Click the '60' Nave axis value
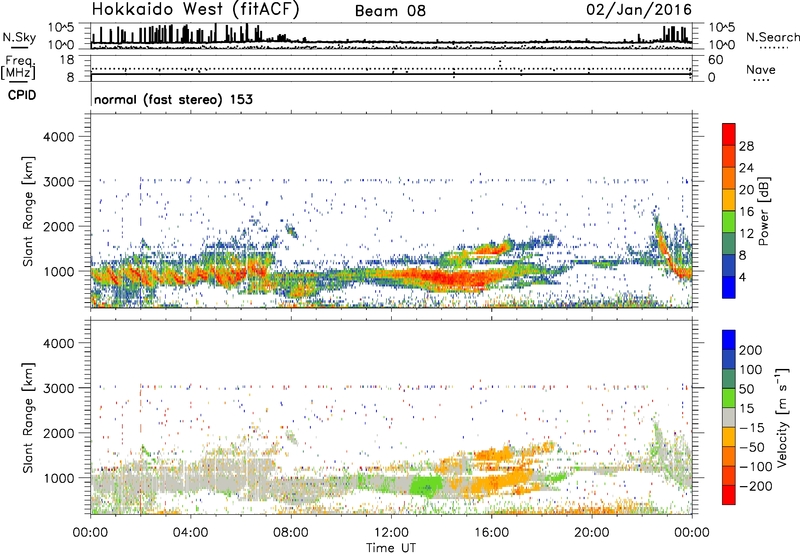This screenshot has width=800, height=554. click(x=715, y=60)
